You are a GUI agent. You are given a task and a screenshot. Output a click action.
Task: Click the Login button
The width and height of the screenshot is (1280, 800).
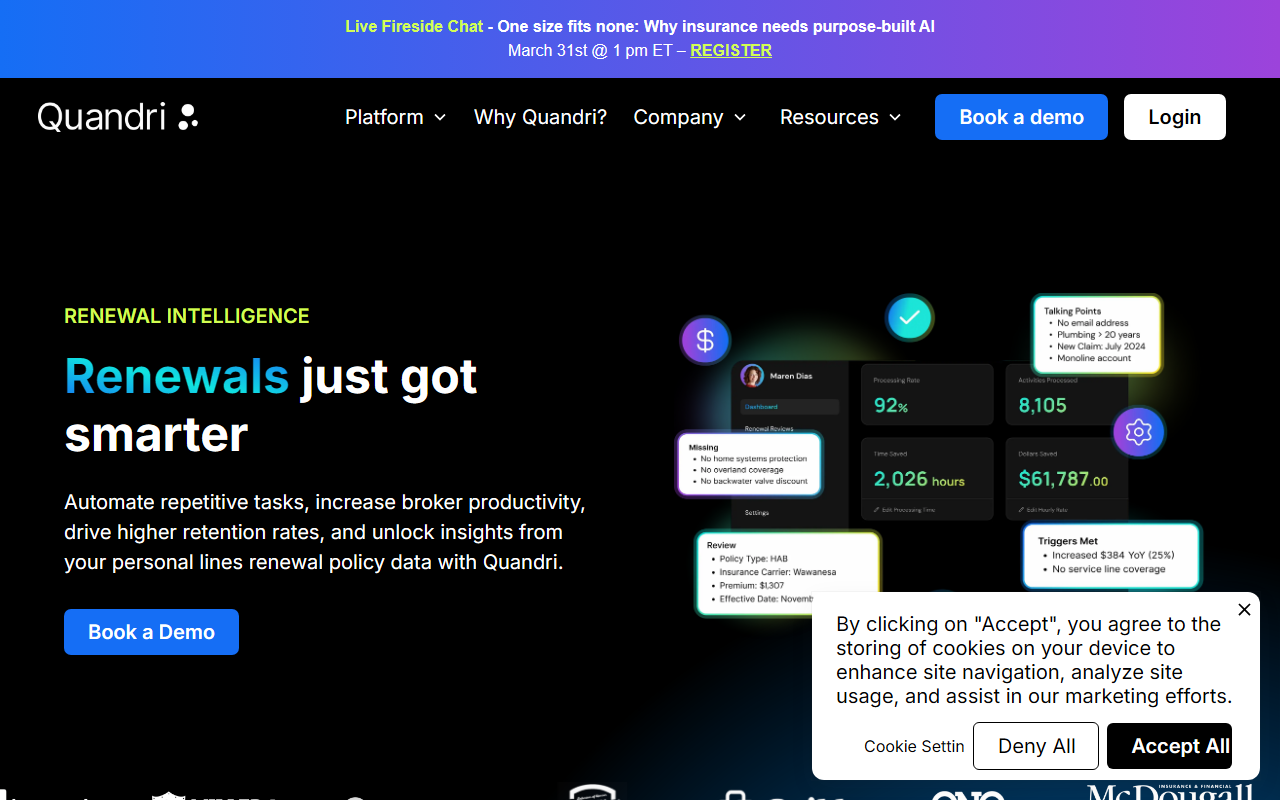(x=1175, y=117)
